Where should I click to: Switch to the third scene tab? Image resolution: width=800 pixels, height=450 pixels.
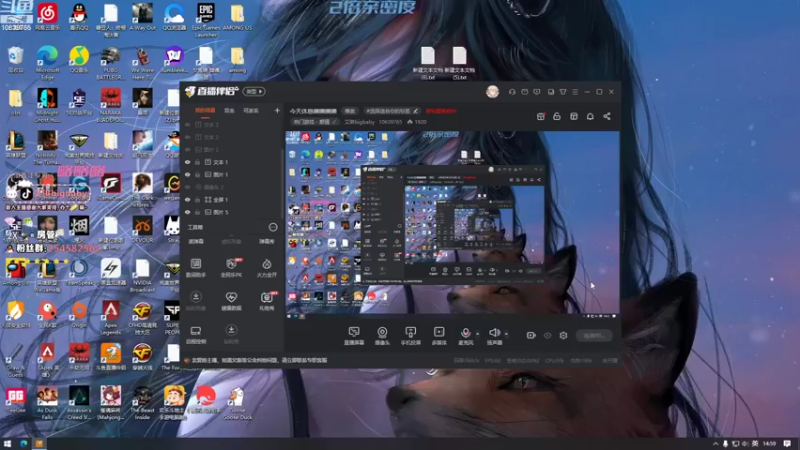[x=251, y=110]
